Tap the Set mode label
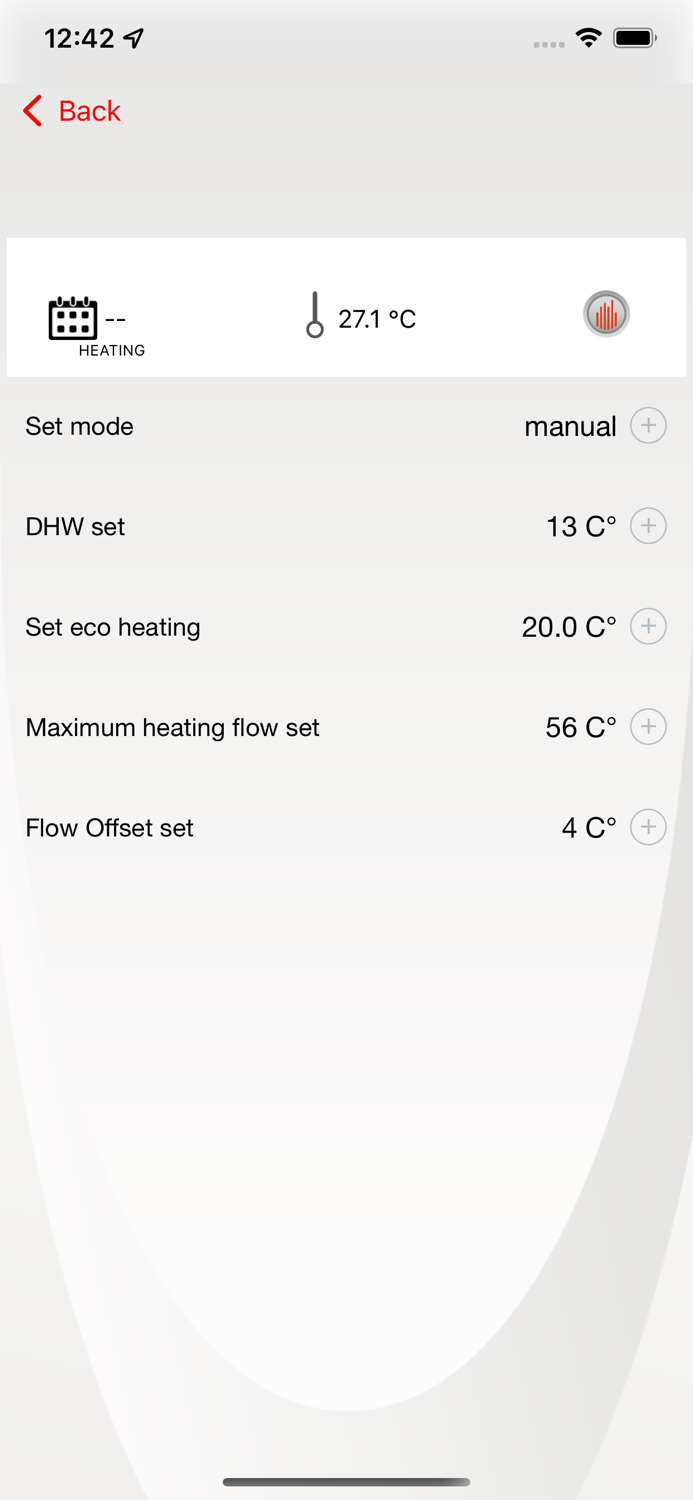The height and width of the screenshot is (1500, 693). (x=79, y=427)
